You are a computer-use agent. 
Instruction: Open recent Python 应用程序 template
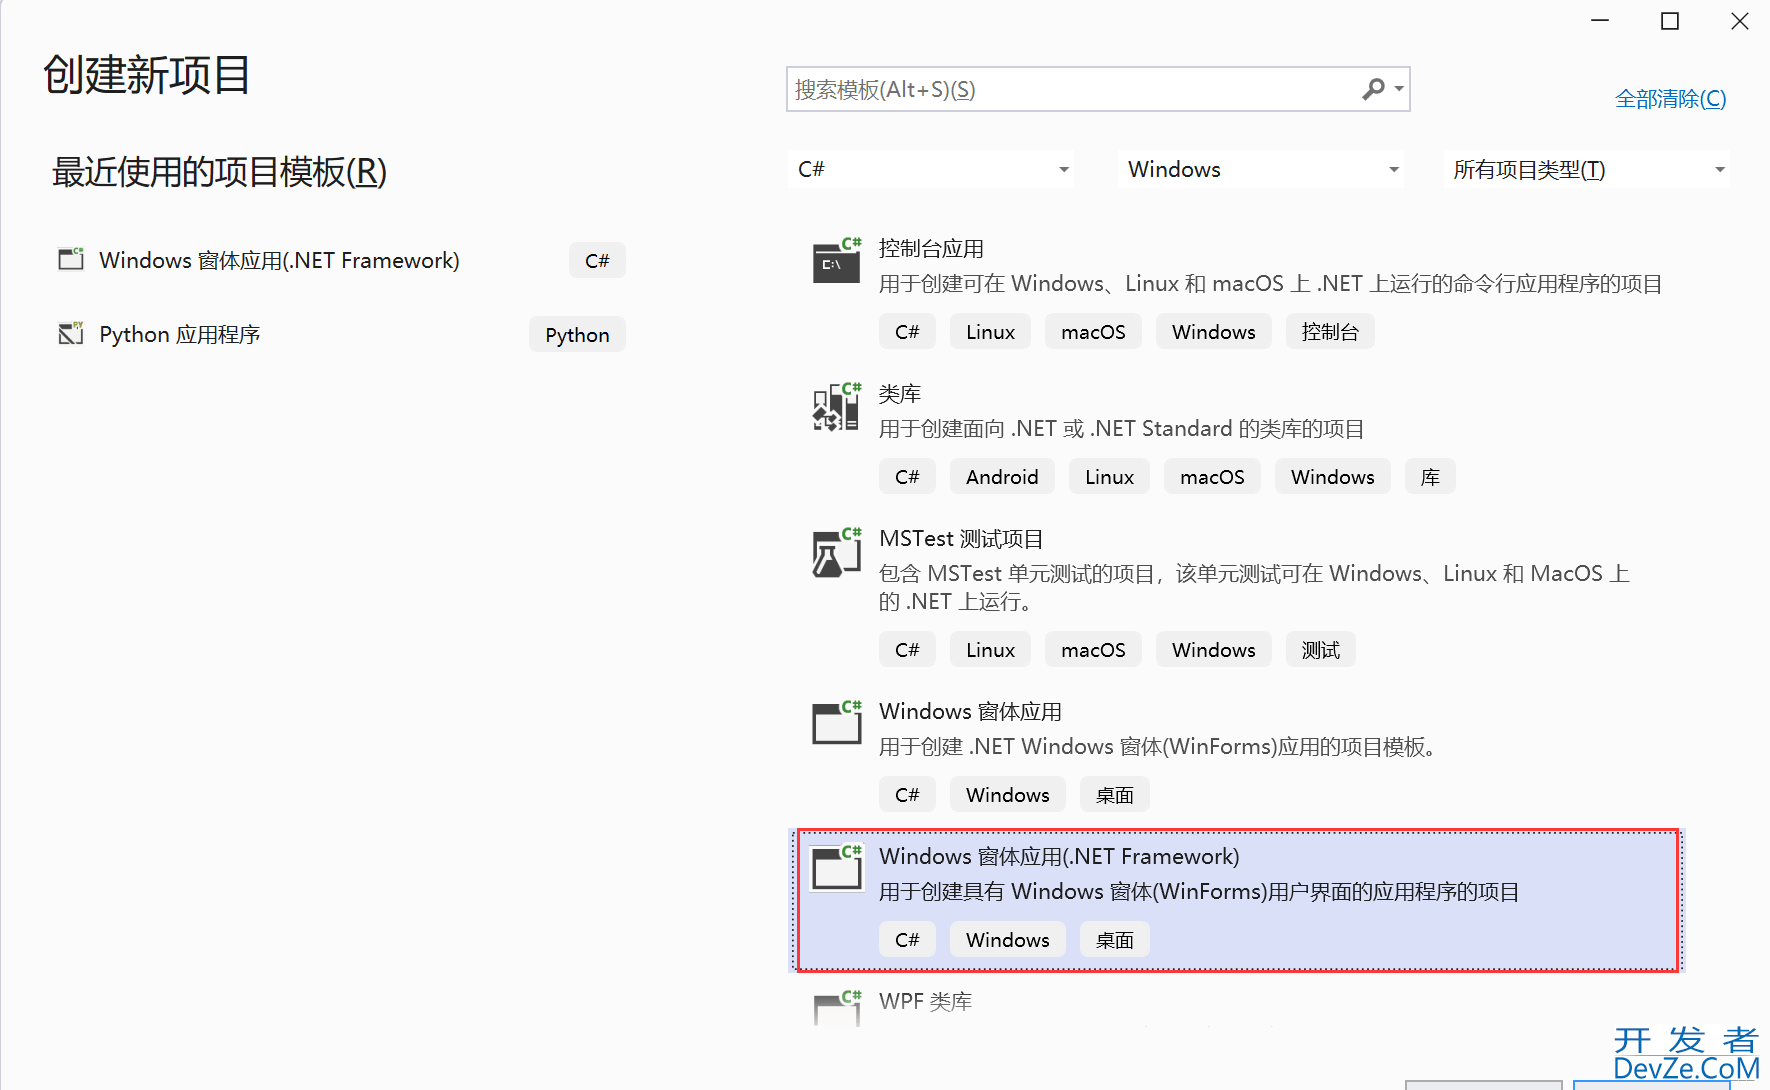pos(341,334)
